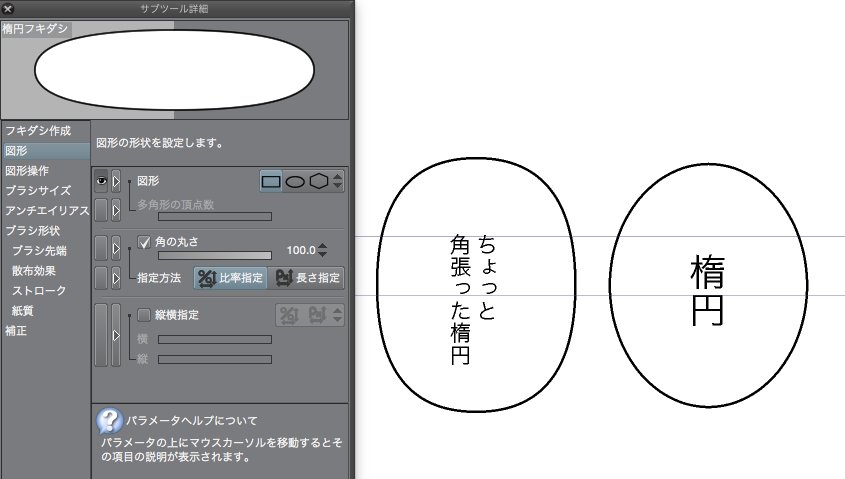Click the 横 slider bar
The width and height of the screenshot is (845, 479).
[x=214, y=339]
